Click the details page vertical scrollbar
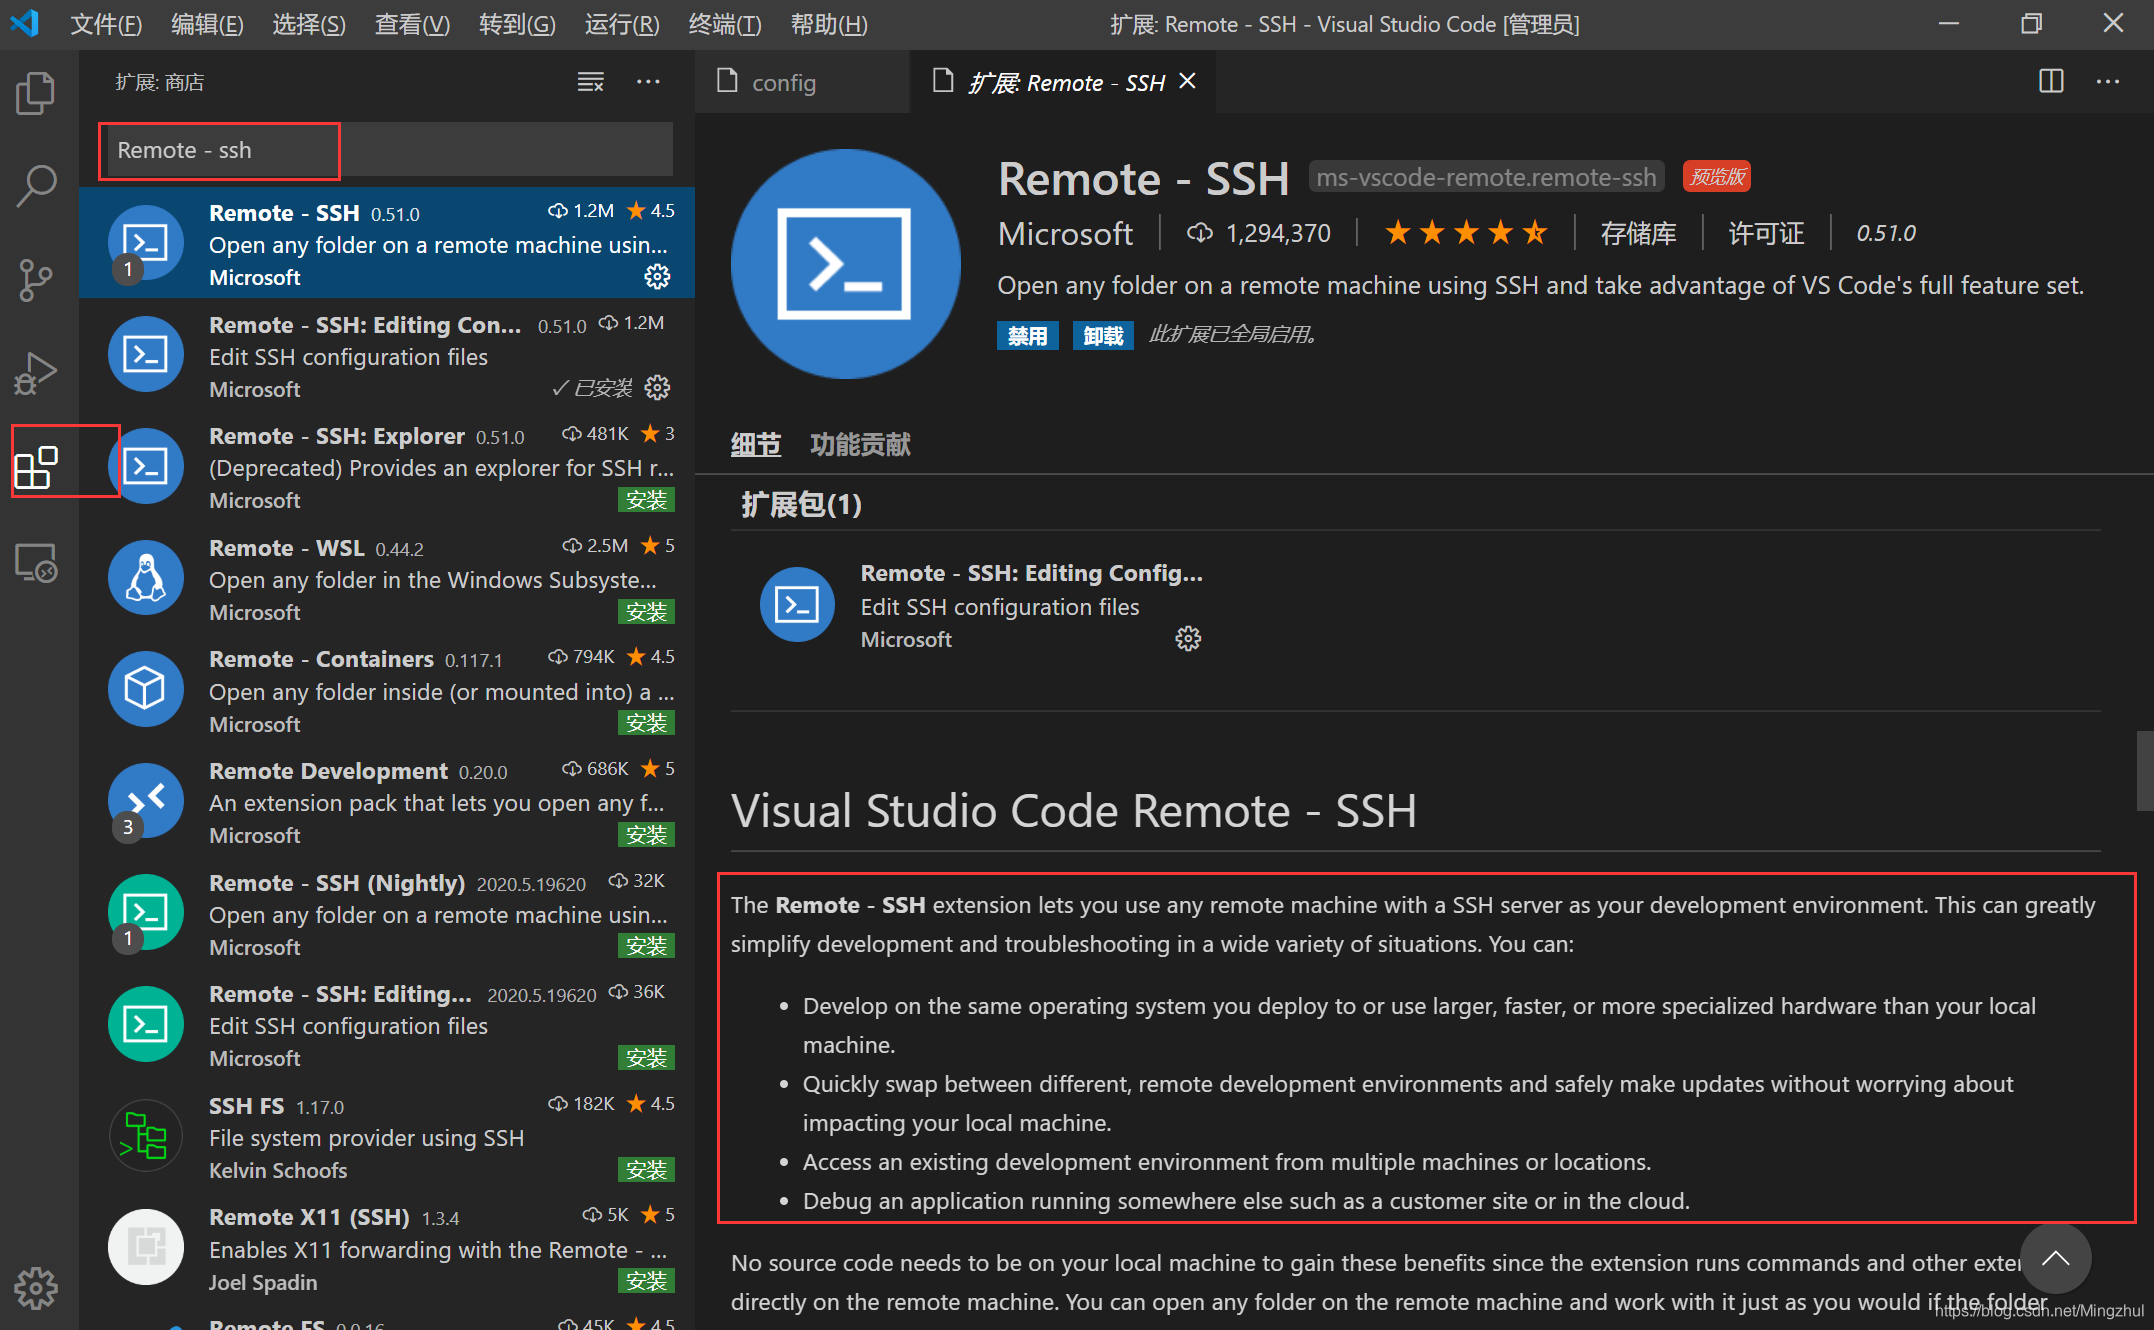This screenshot has width=2154, height=1330. (2144, 770)
